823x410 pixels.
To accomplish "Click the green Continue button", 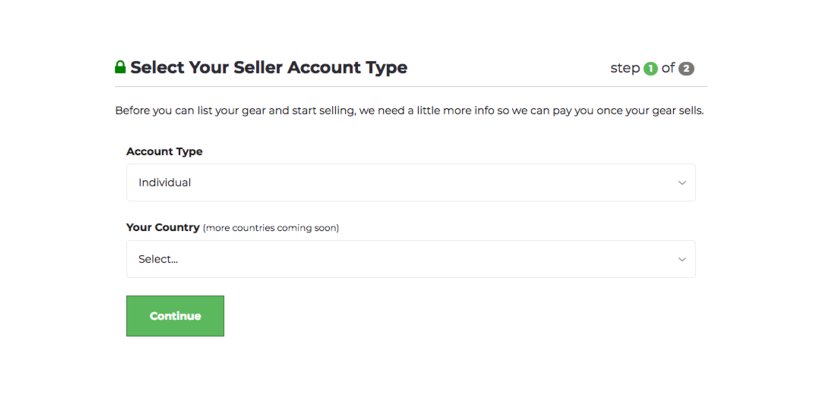I will click(175, 316).
